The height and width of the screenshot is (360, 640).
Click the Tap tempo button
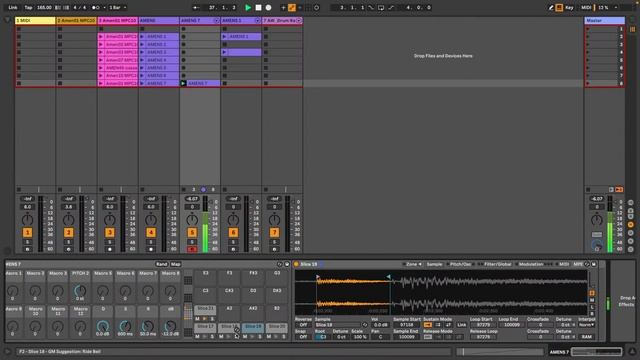point(28,7)
